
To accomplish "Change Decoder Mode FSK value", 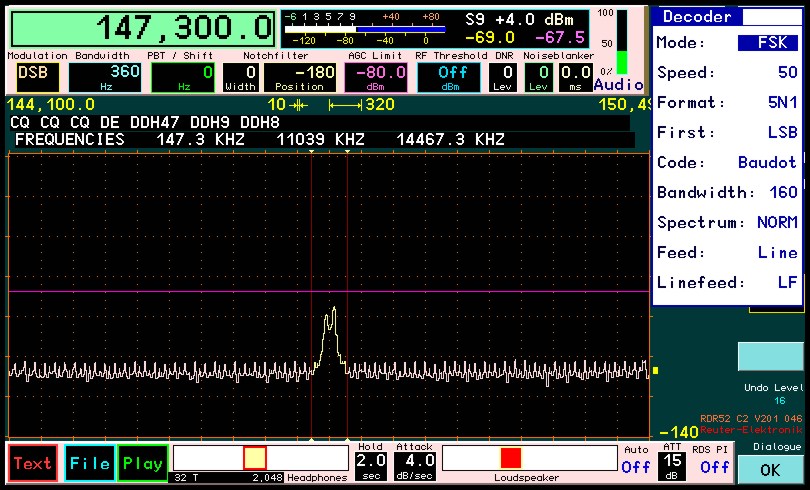I will [768, 42].
